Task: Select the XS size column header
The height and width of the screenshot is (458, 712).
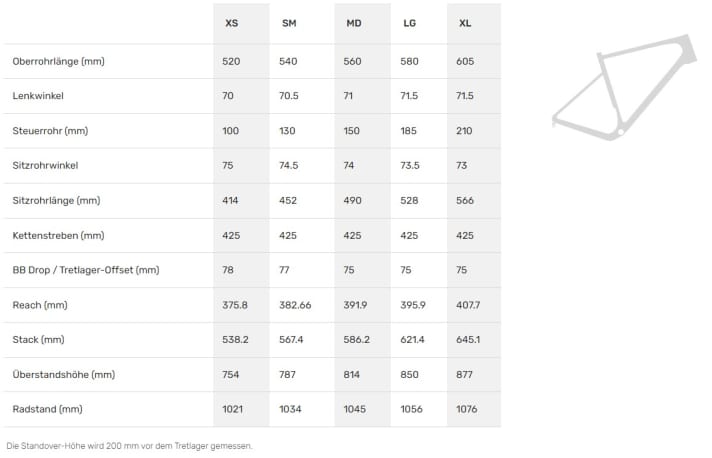Action: (232, 23)
